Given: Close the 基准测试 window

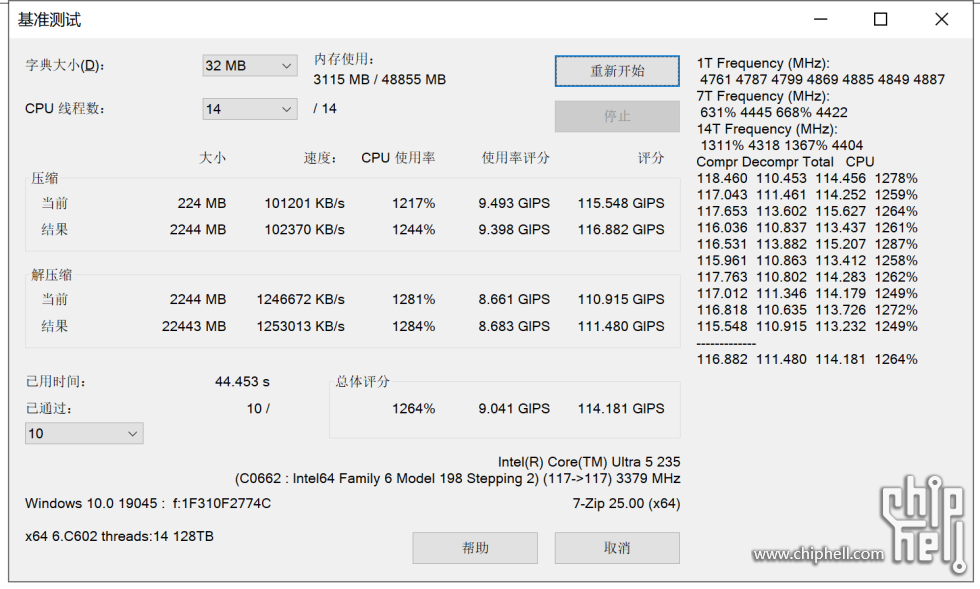Looking at the screenshot, I should 941,19.
